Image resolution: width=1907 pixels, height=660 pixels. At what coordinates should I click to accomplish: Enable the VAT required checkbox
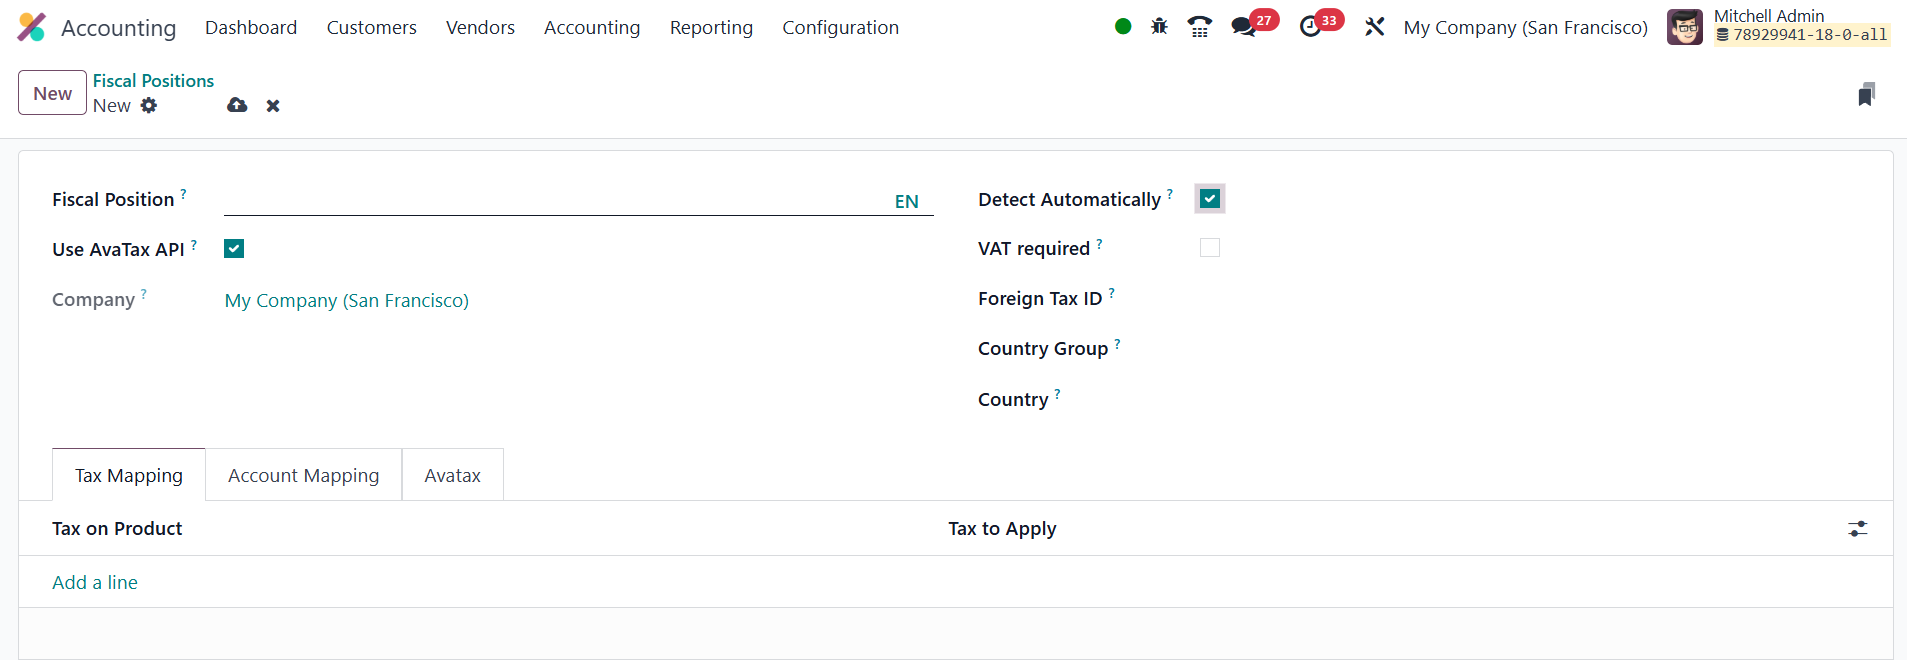(1210, 248)
